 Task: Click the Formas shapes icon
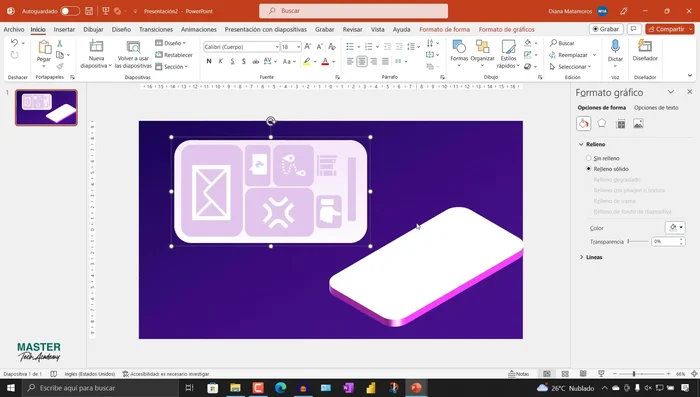pyautogui.click(x=459, y=46)
